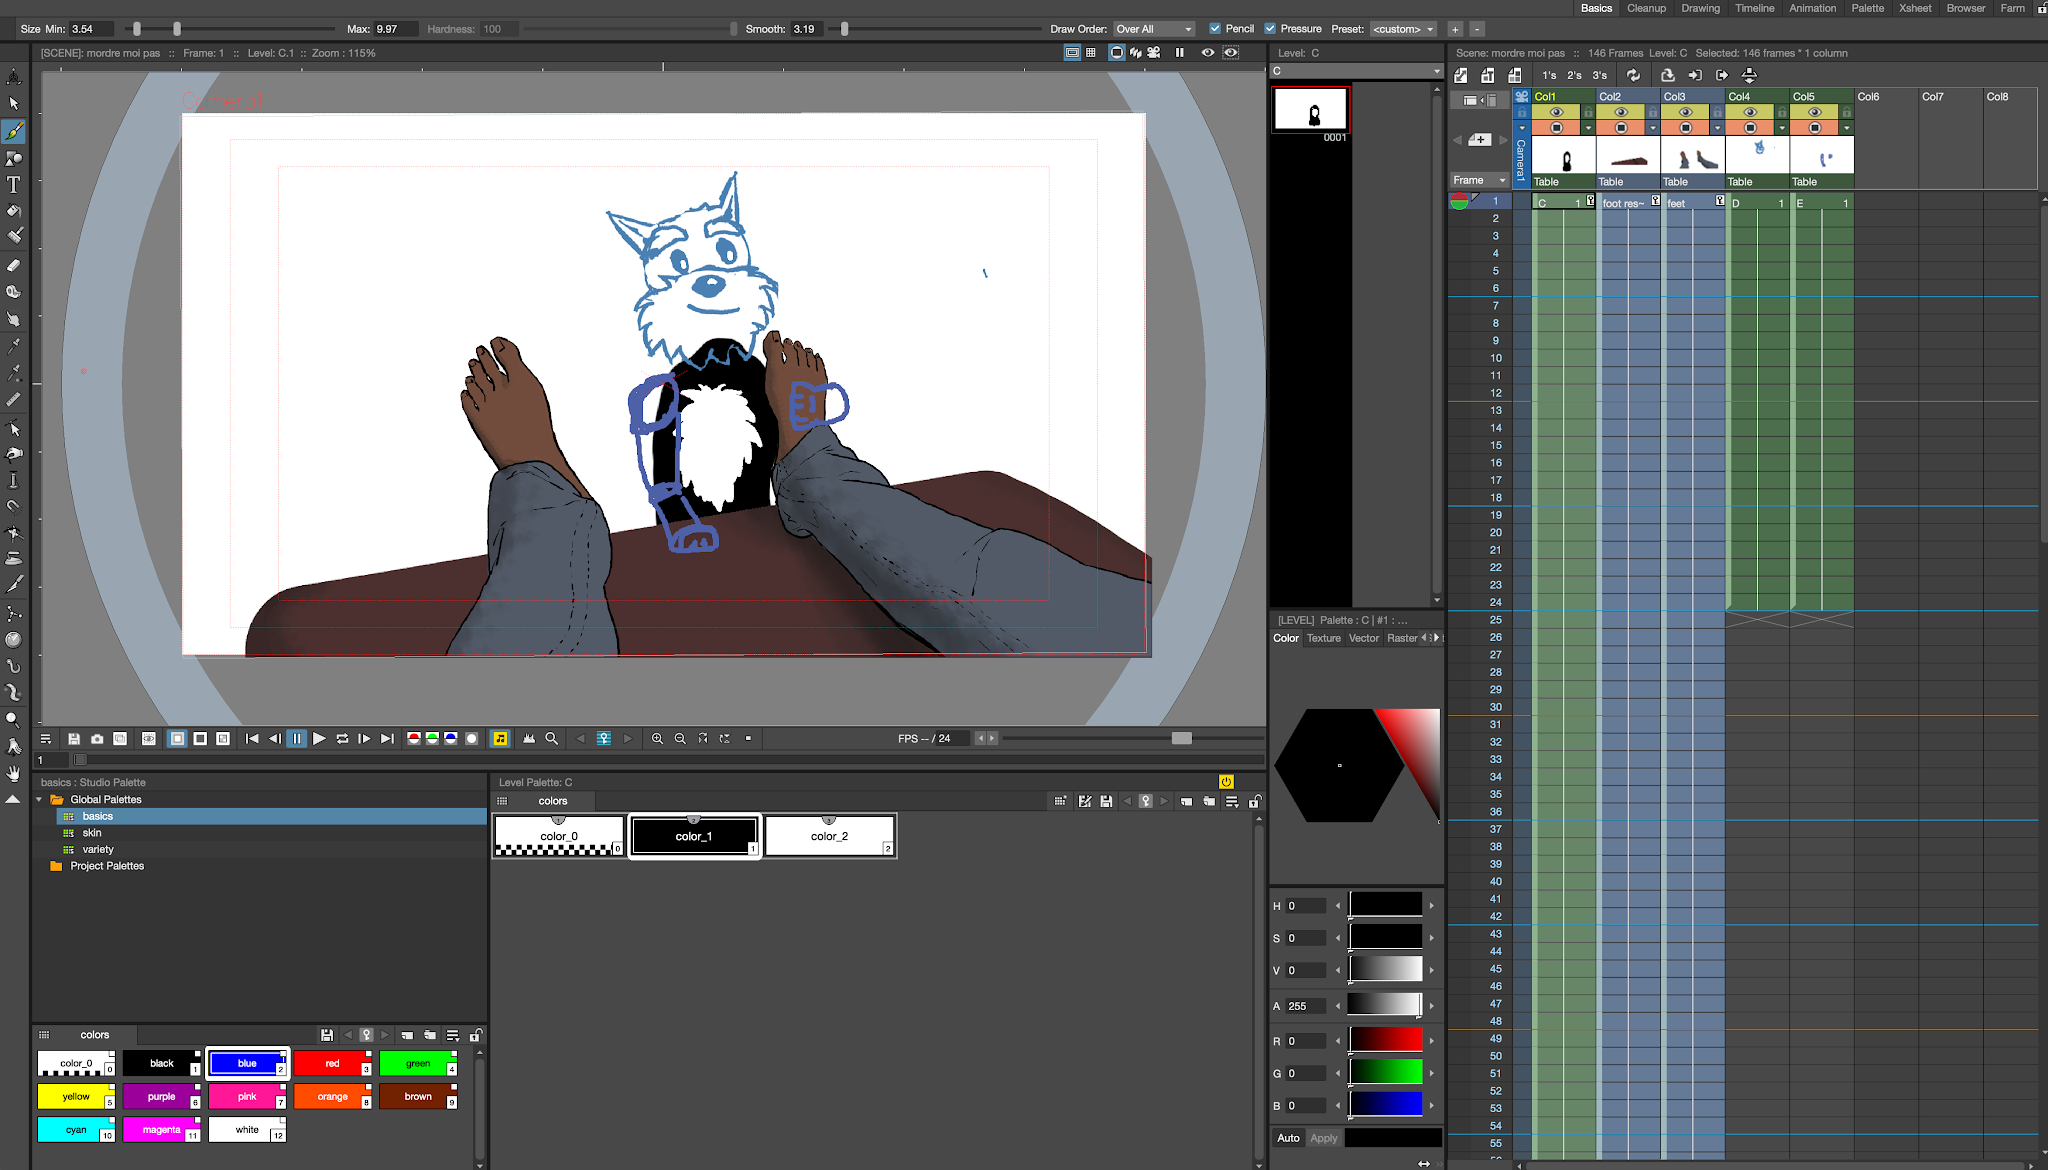Viewport: 2048px width, 1170px height.
Task: Click the Auto button in style editor
Action: coord(1288,1138)
